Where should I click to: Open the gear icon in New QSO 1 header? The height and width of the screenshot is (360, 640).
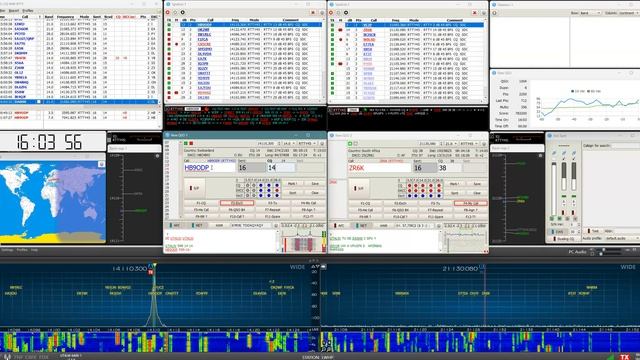322,144
